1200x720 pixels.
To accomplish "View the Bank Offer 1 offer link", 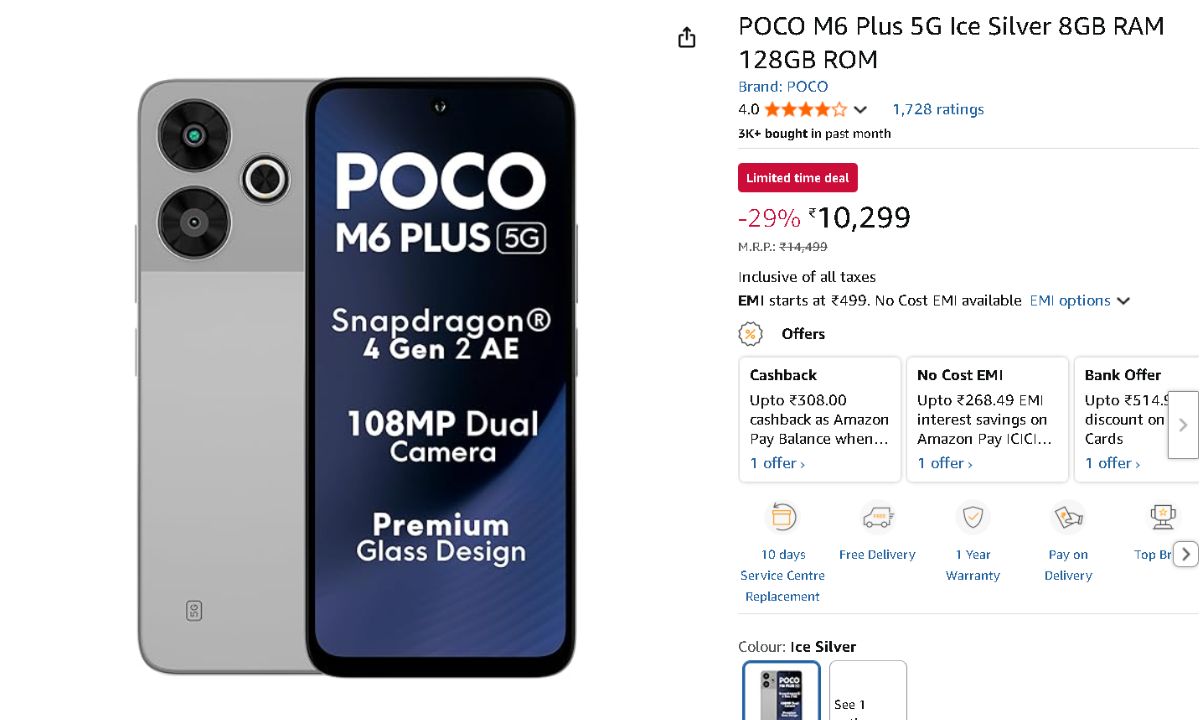I will click(1112, 463).
